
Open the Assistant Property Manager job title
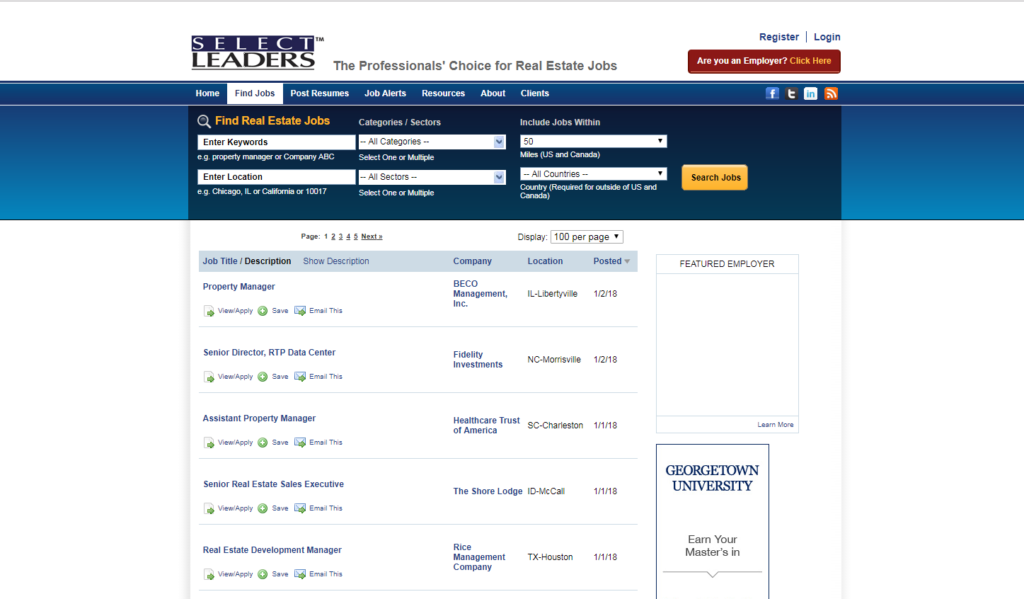[259, 419]
